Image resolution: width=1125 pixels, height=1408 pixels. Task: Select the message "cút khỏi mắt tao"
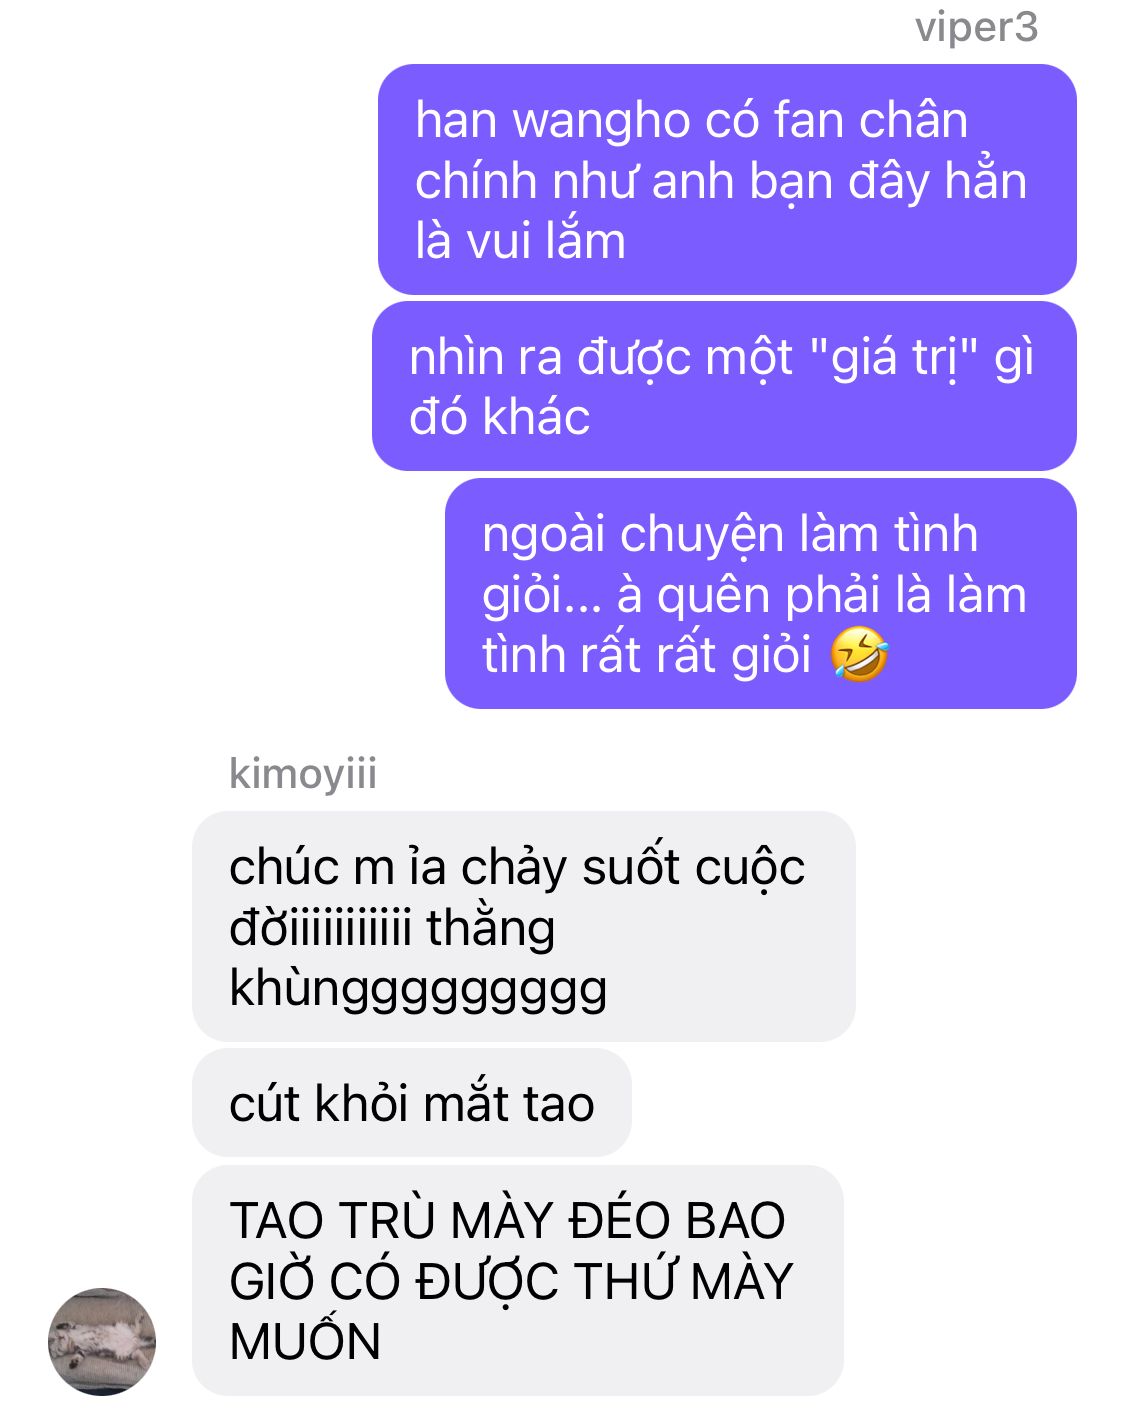(x=412, y=1103)
